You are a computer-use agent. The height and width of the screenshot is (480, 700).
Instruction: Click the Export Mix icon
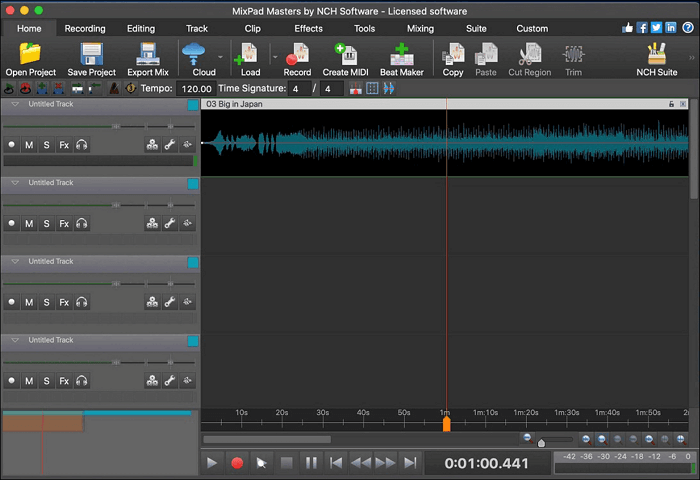tap(148, 54)
